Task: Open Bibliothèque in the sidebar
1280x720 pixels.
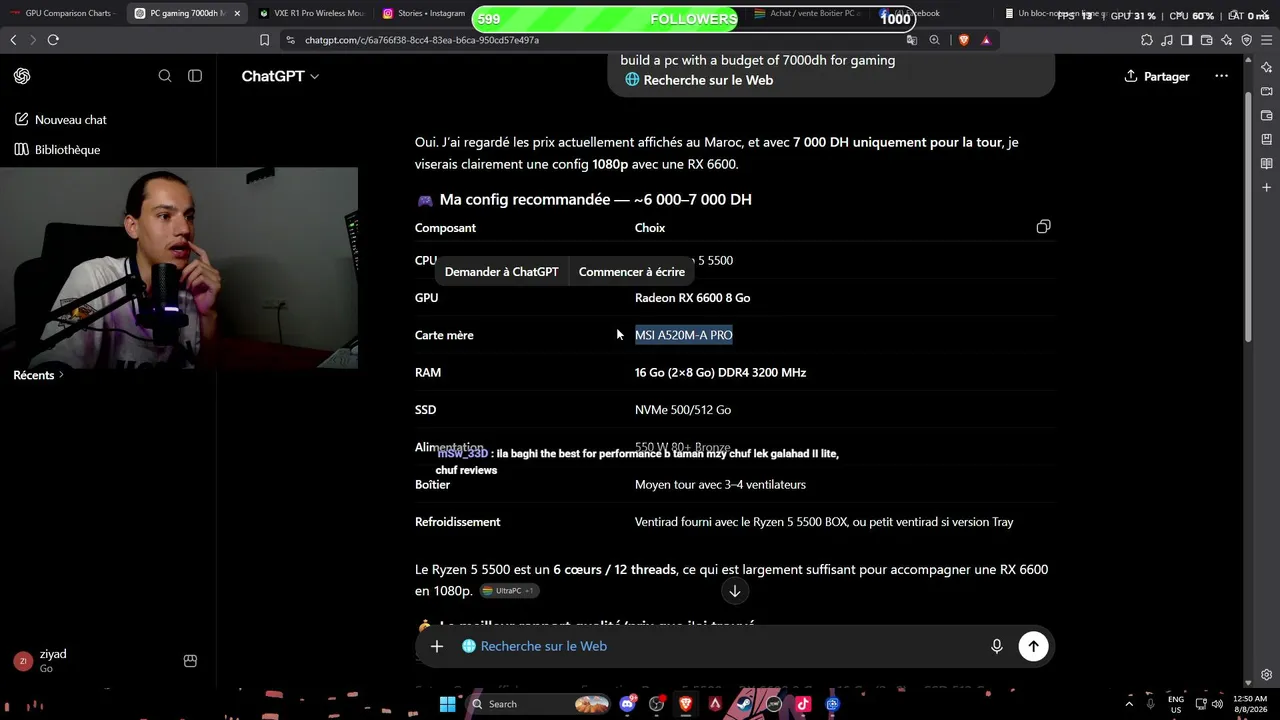Action: coord(58,149)
